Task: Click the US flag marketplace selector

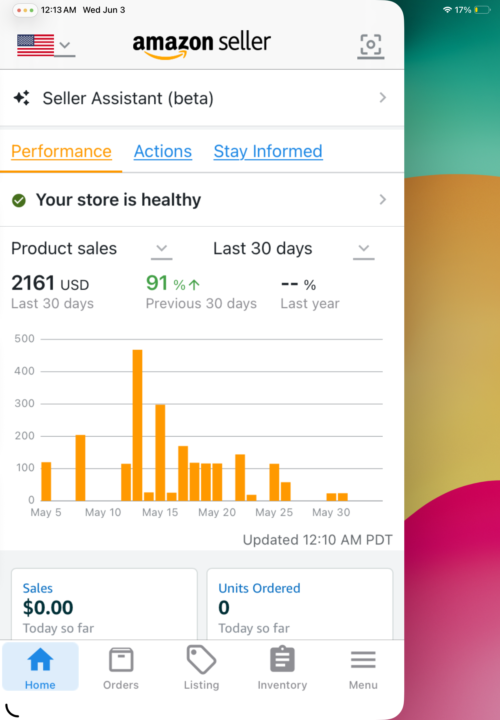Action: pos(45,45)
